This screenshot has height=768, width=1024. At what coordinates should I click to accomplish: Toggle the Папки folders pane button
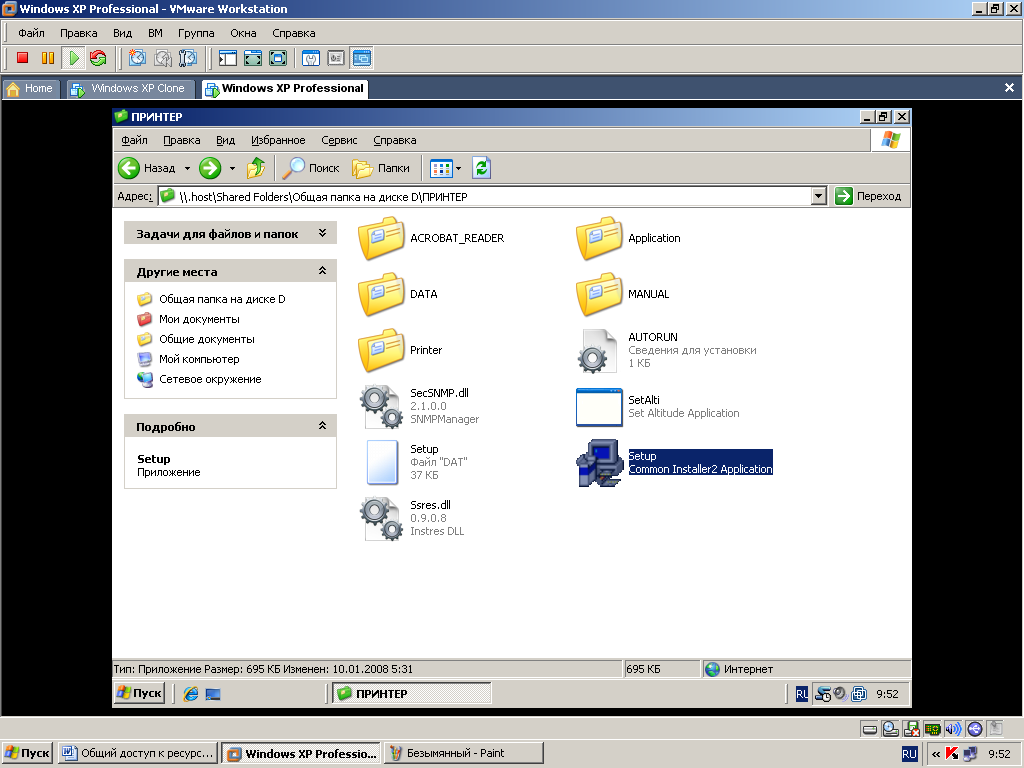381,168
